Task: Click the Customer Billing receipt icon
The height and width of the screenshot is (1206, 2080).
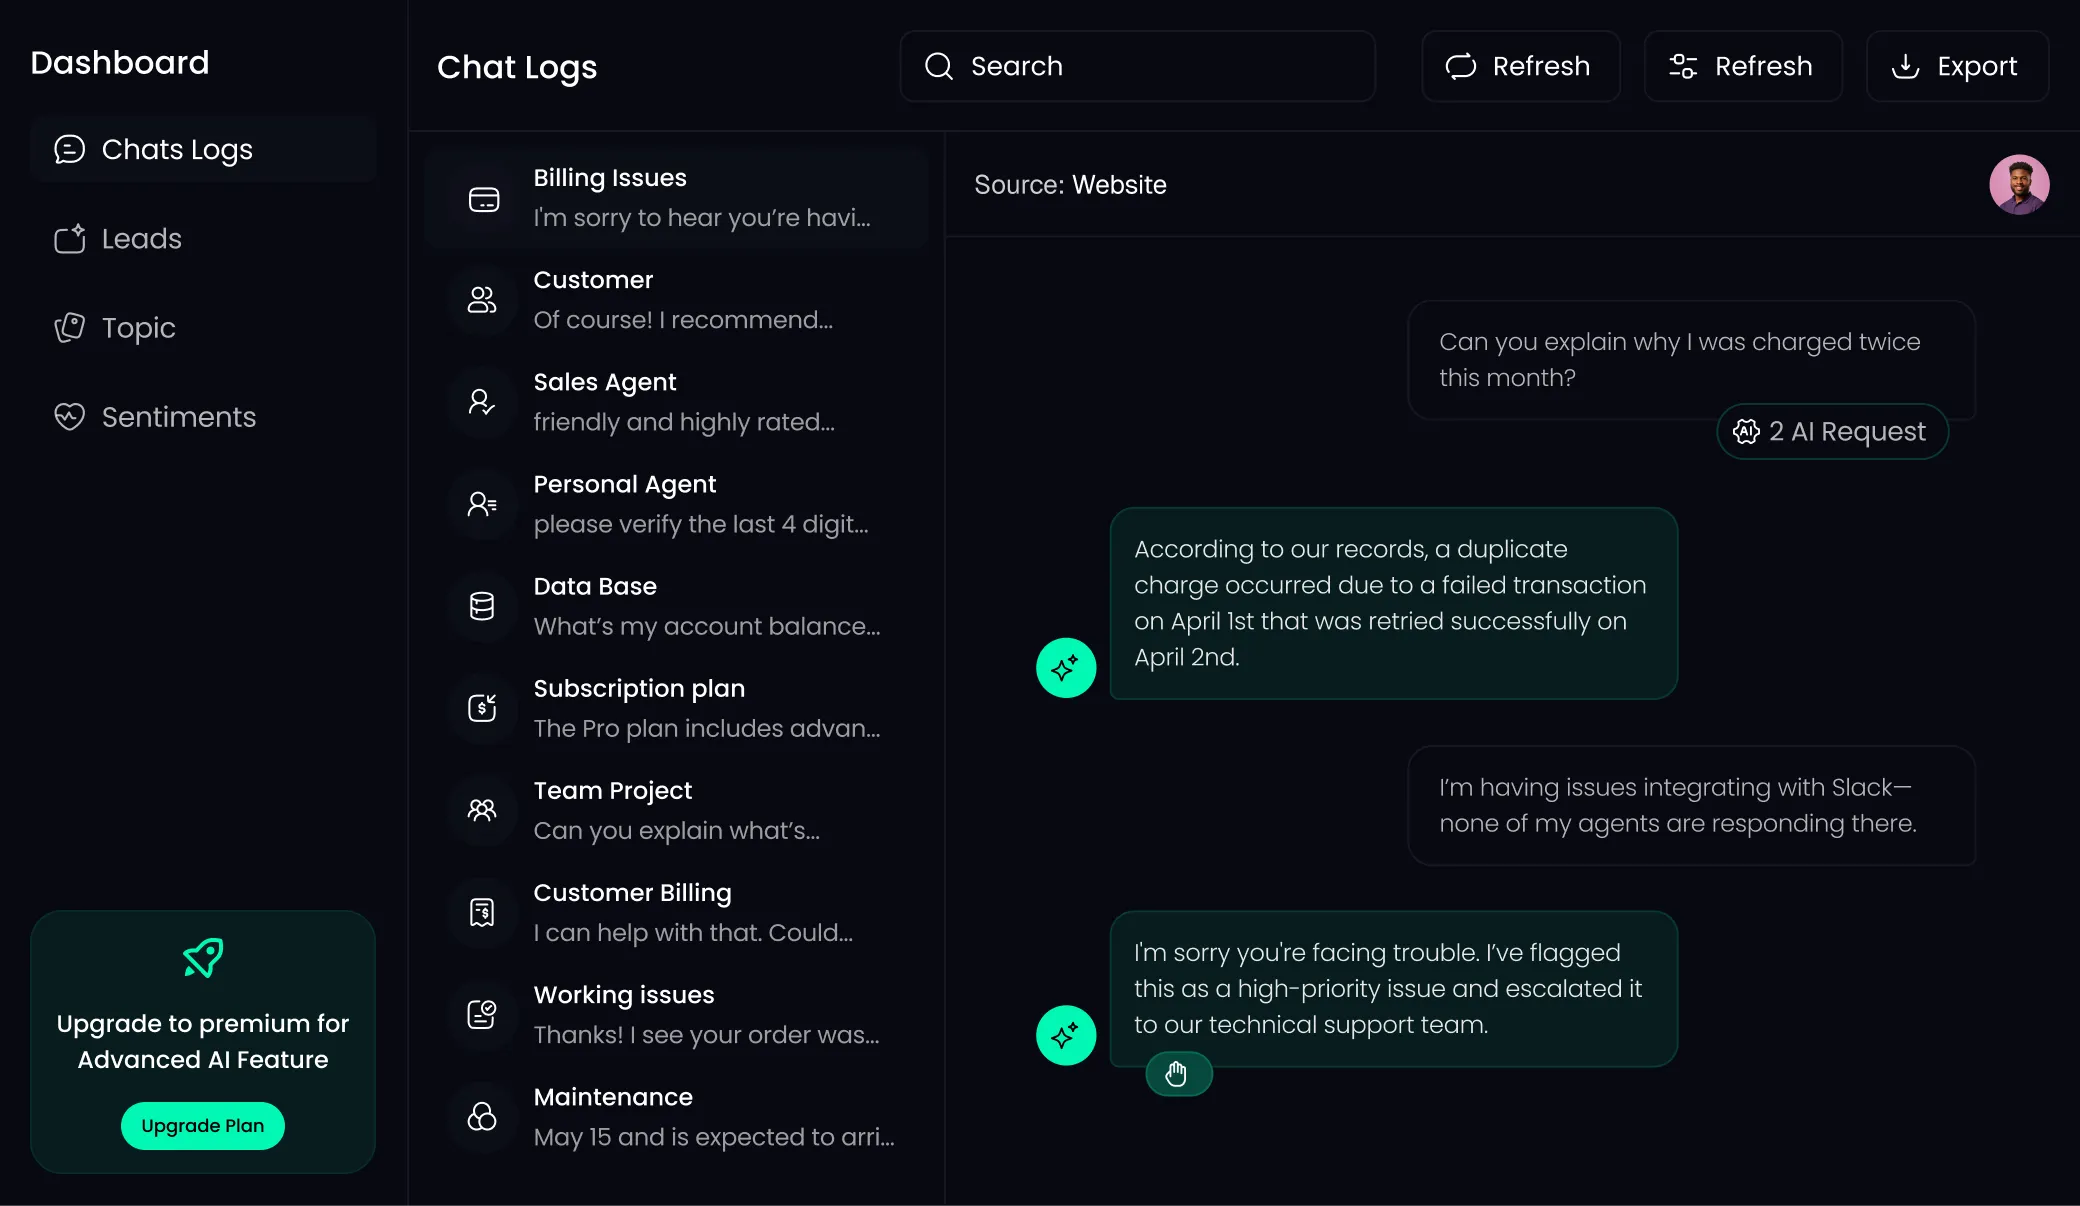Action: pos(482,912)
